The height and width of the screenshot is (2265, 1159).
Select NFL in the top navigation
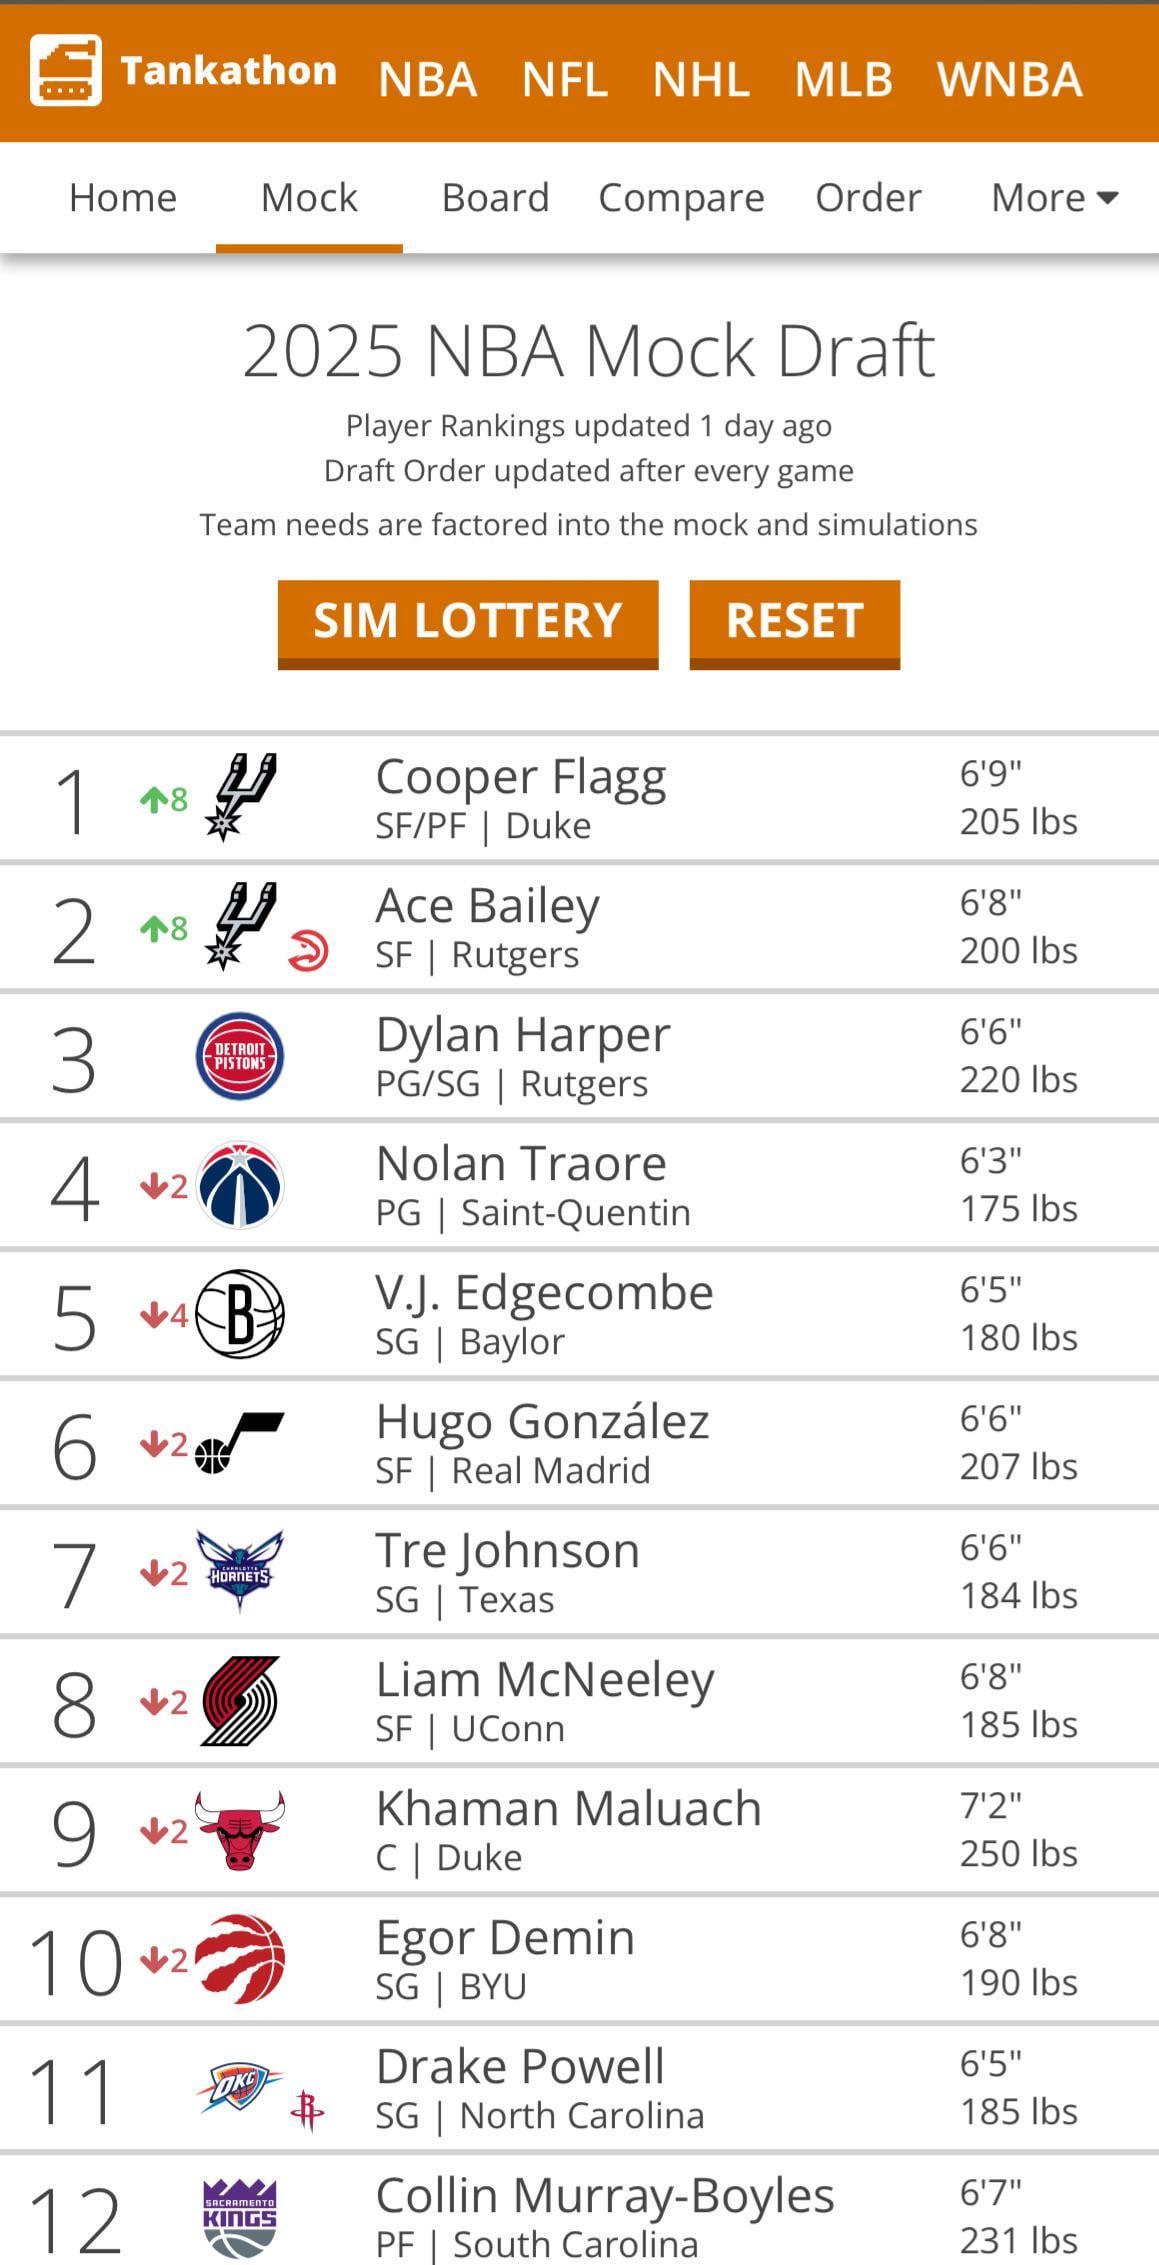pyautogui.click(x=565, y=80)
